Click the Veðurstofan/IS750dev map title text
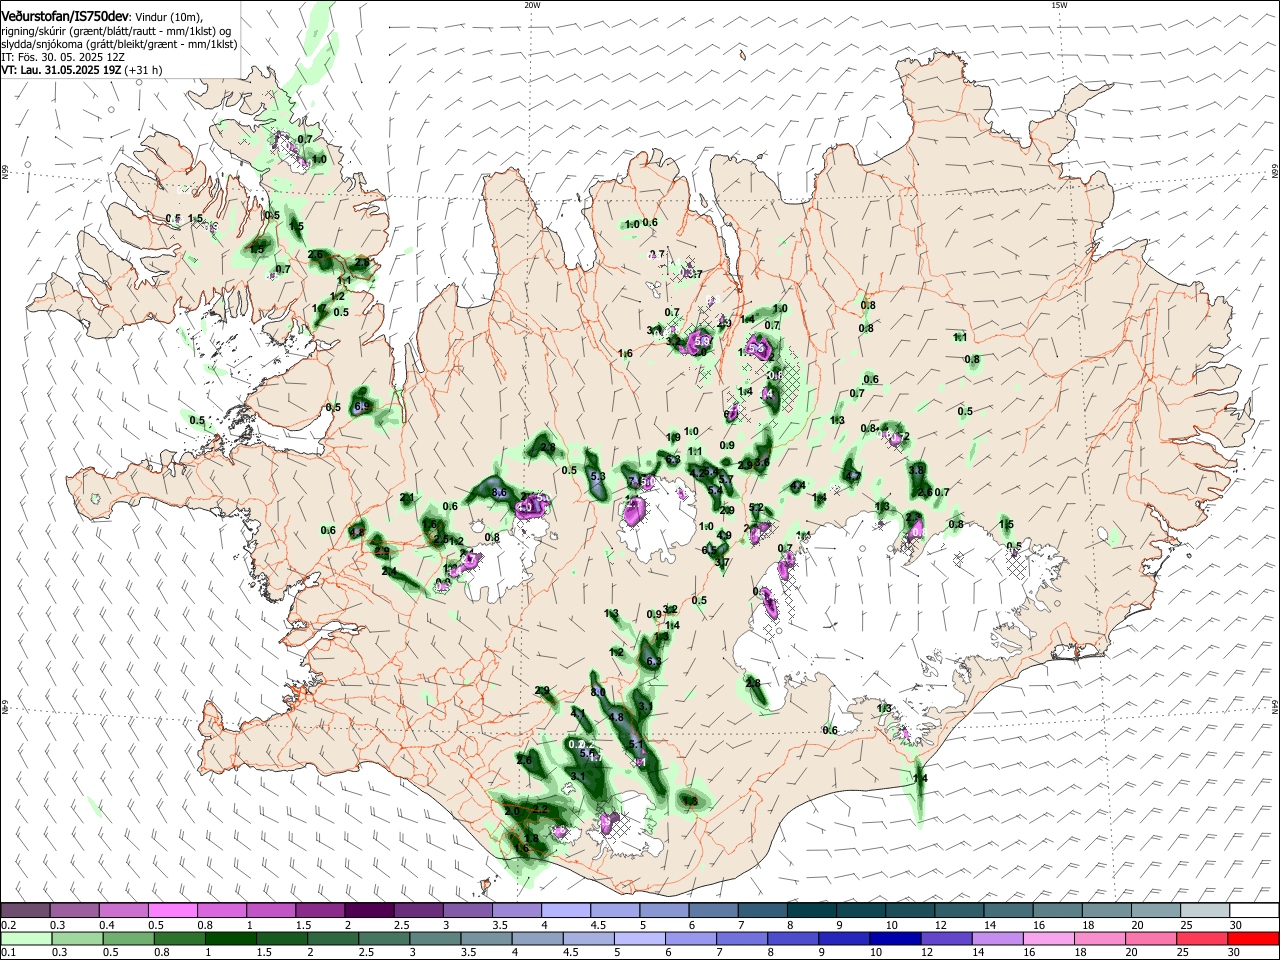1280x960 pixels. (x=65, y=17)
